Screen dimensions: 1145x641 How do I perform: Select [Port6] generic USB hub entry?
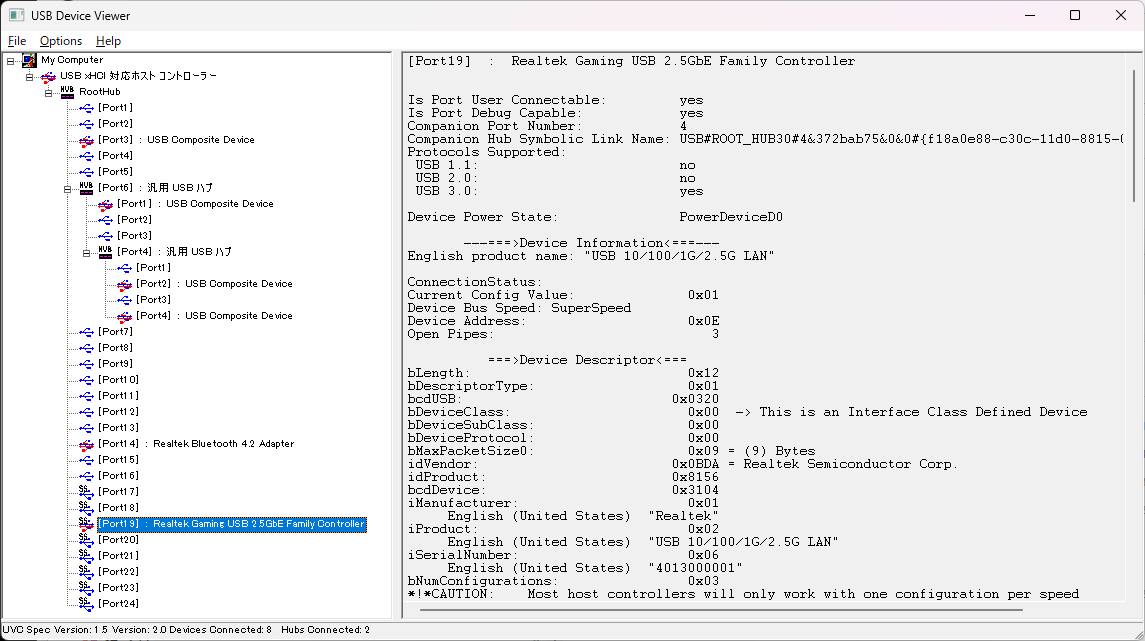click(156, 188)
